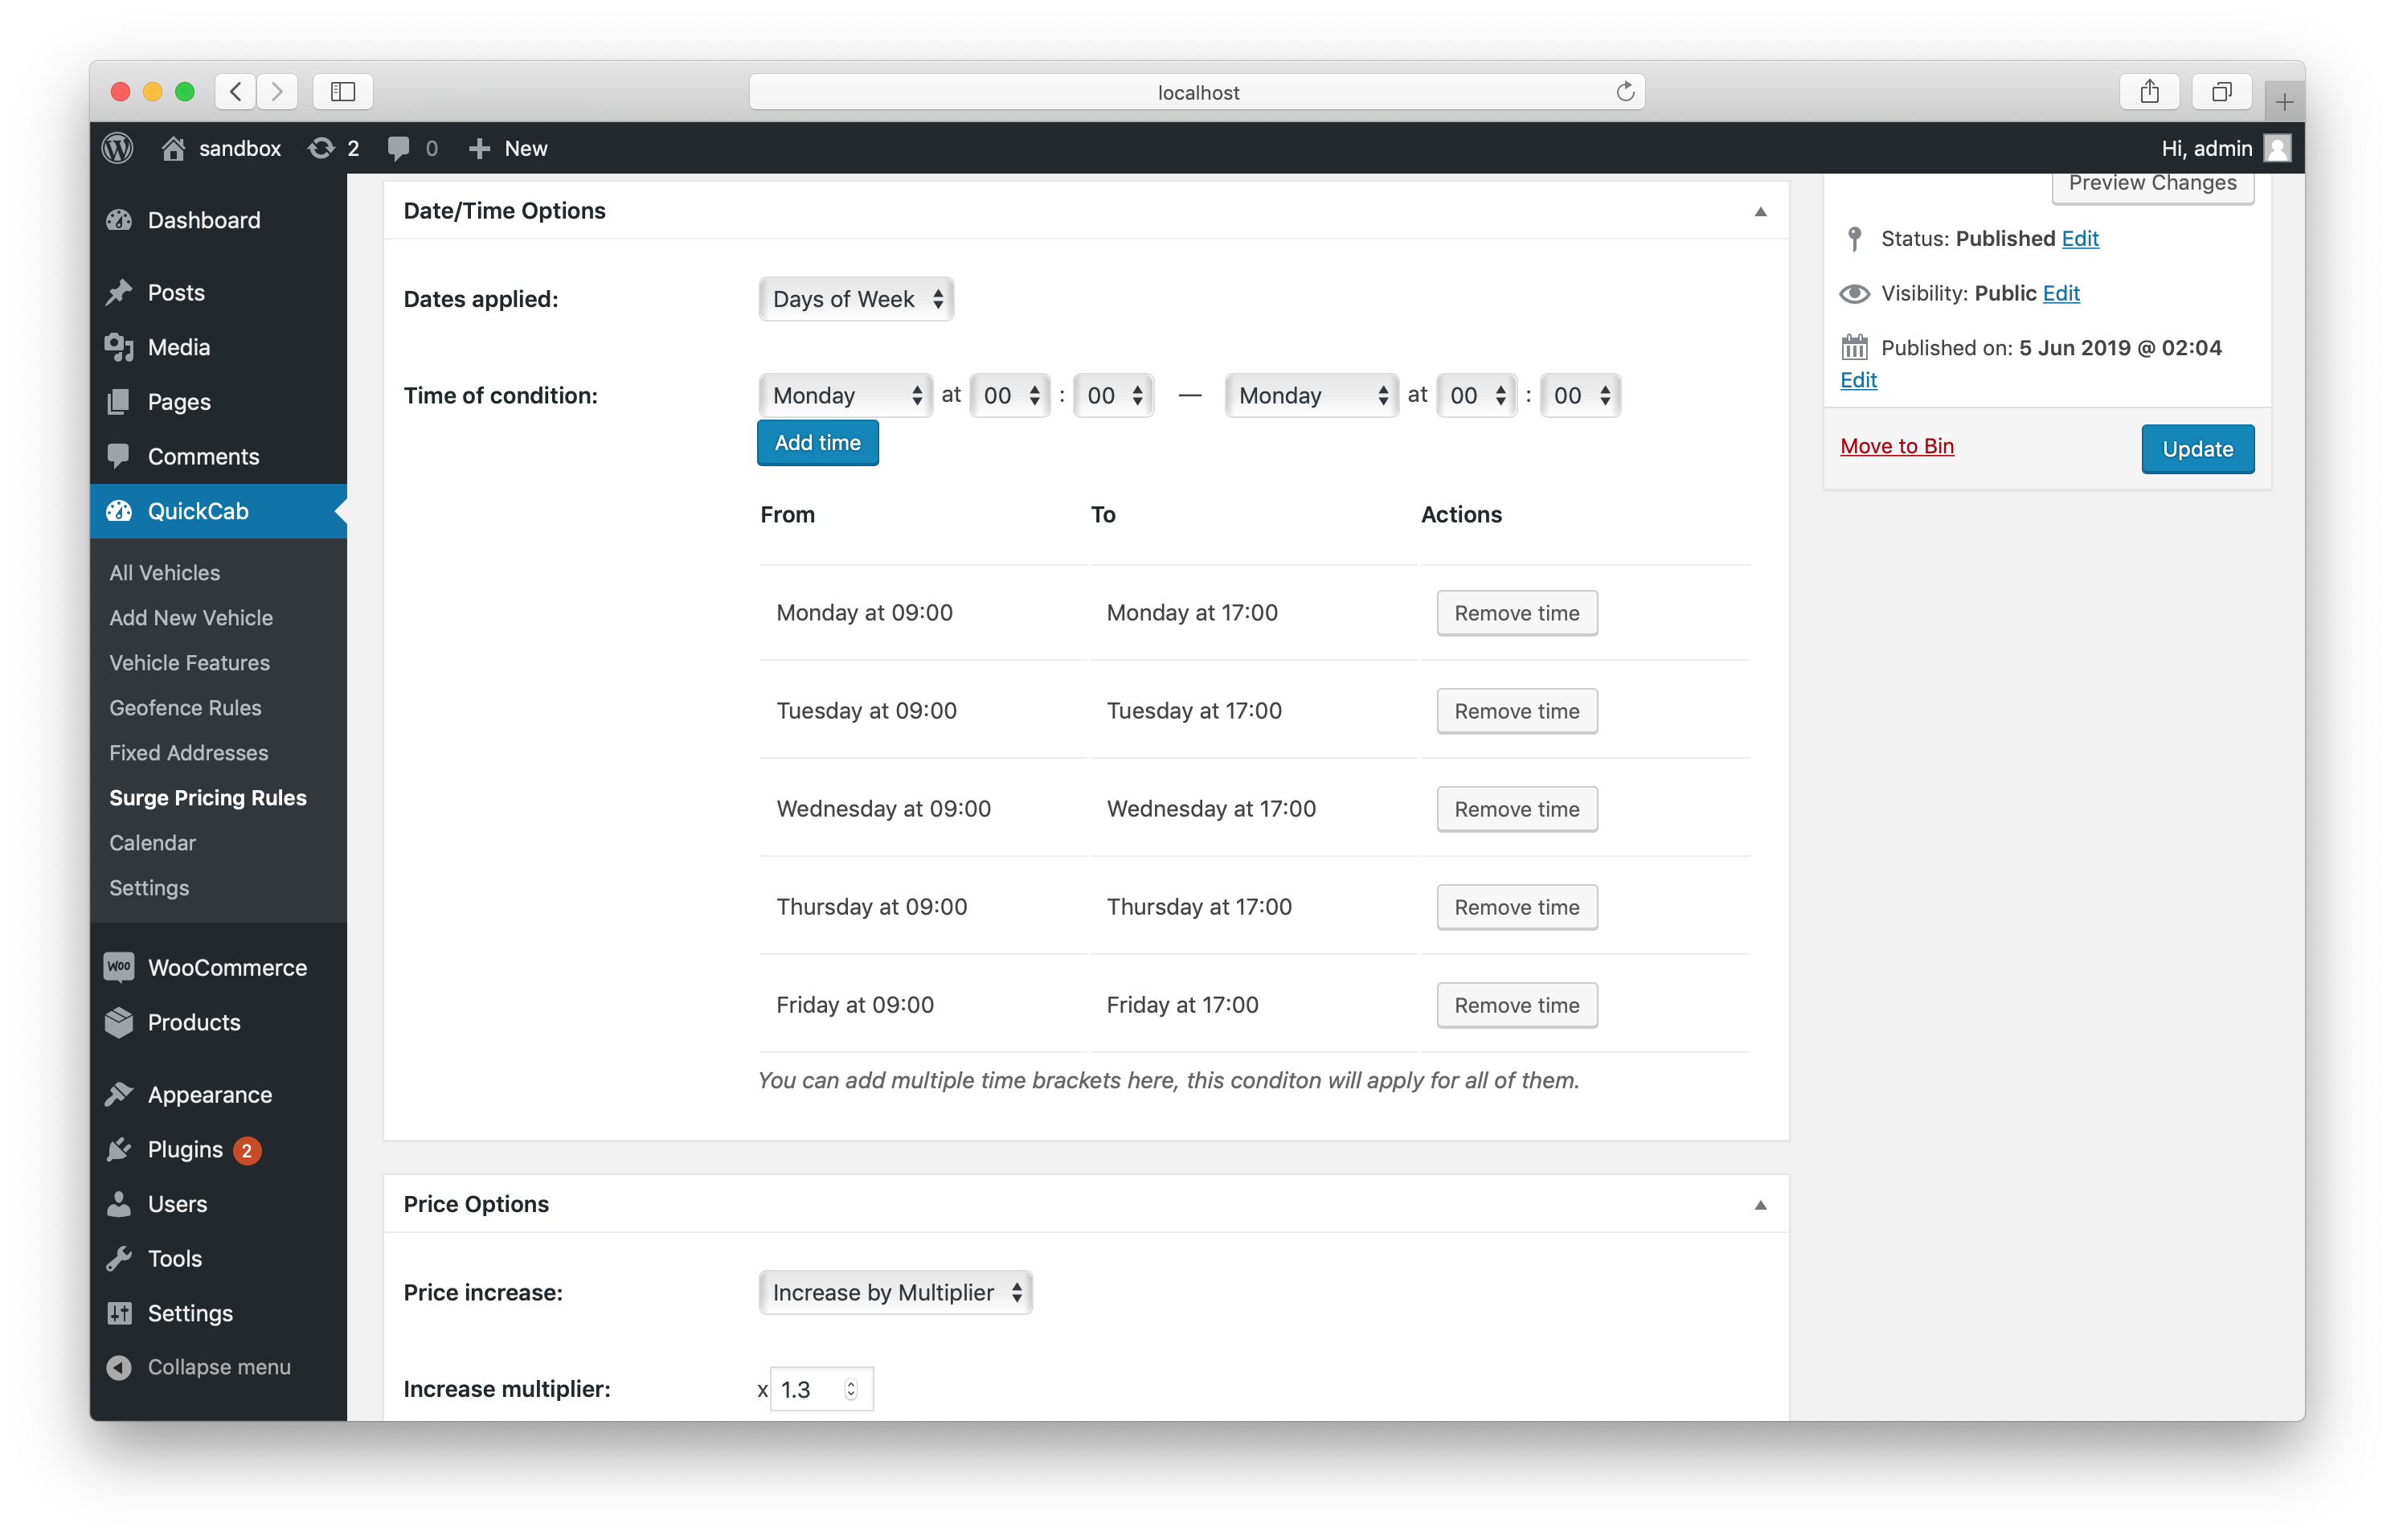Open the Dates applied Days of Week dropdown
The height and width of the screenshot is (1540, 2395).
click(856, 299)
